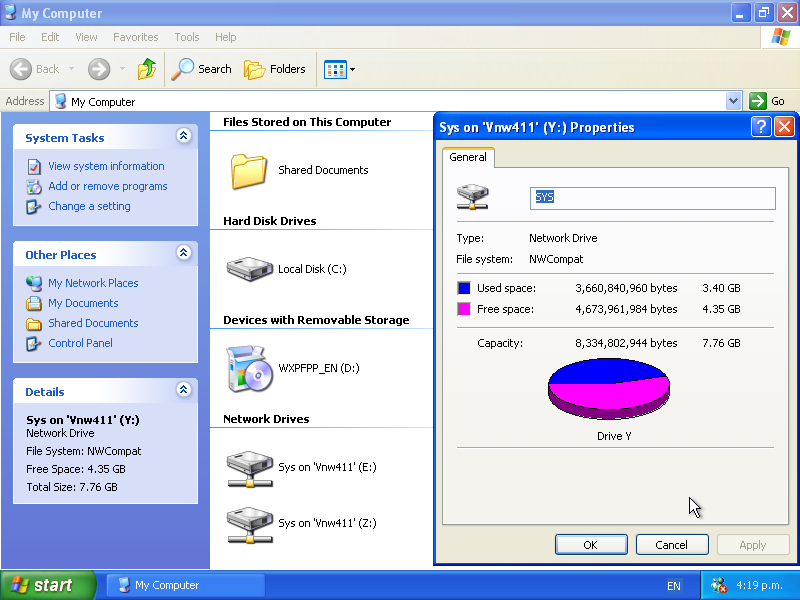Close the Properties dialog
The height and width of the screenshot is (600, 800).
pos(784,127)
